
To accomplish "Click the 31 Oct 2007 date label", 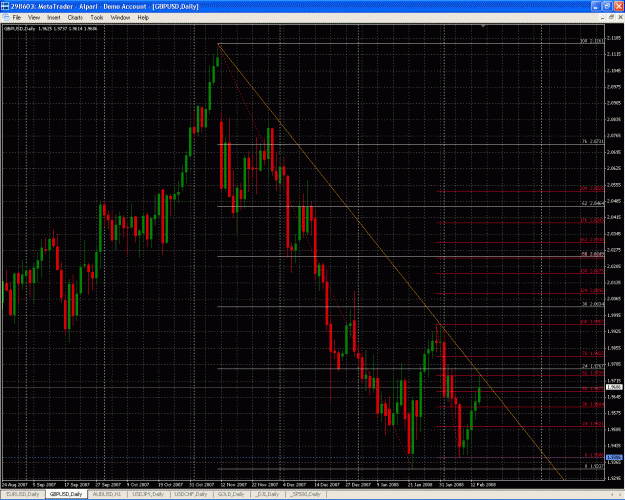I will (x=202, y=484).
